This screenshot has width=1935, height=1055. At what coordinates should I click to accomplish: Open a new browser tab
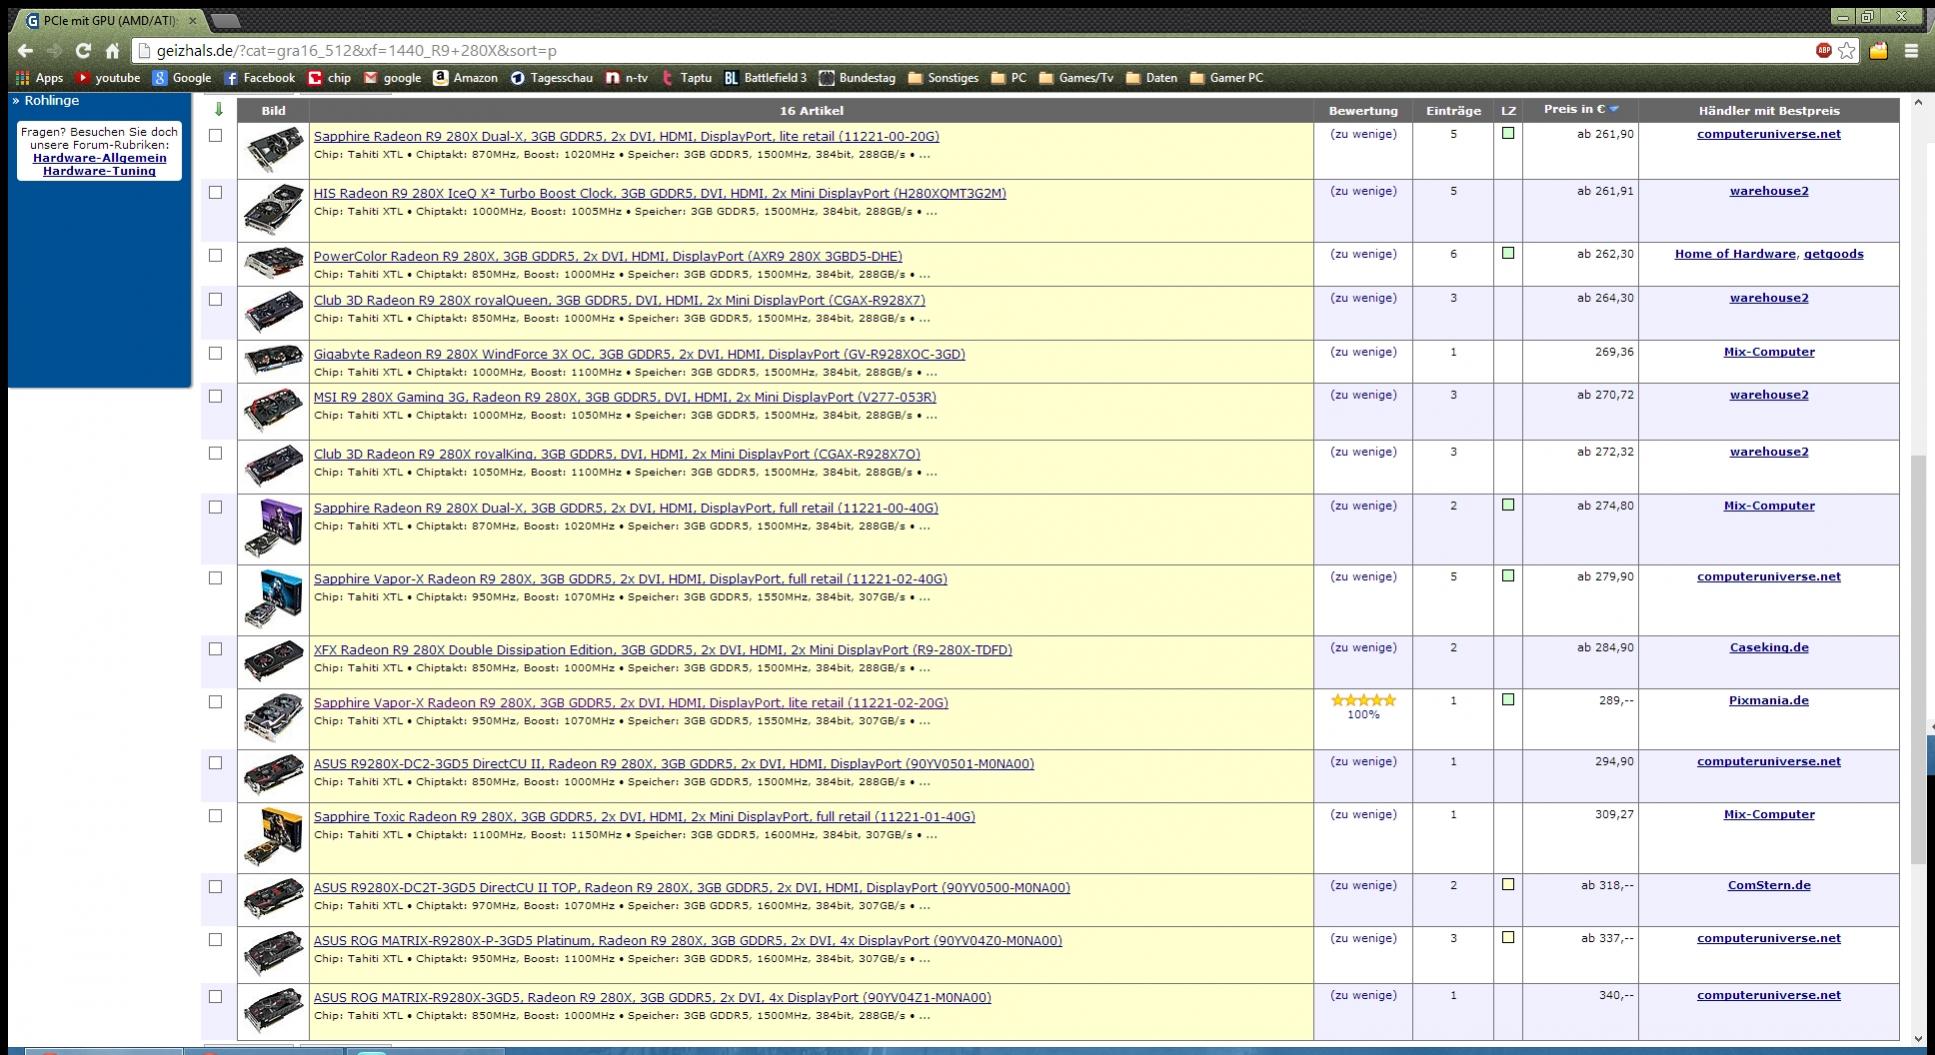pos(225,20)
